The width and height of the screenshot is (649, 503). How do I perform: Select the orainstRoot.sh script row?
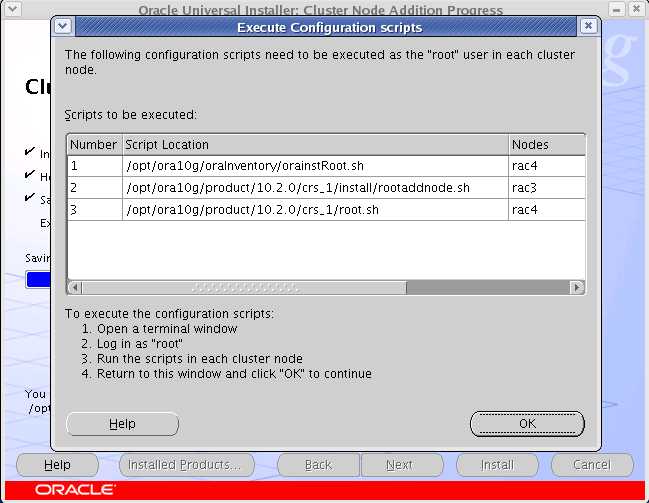tap(326, 166)
